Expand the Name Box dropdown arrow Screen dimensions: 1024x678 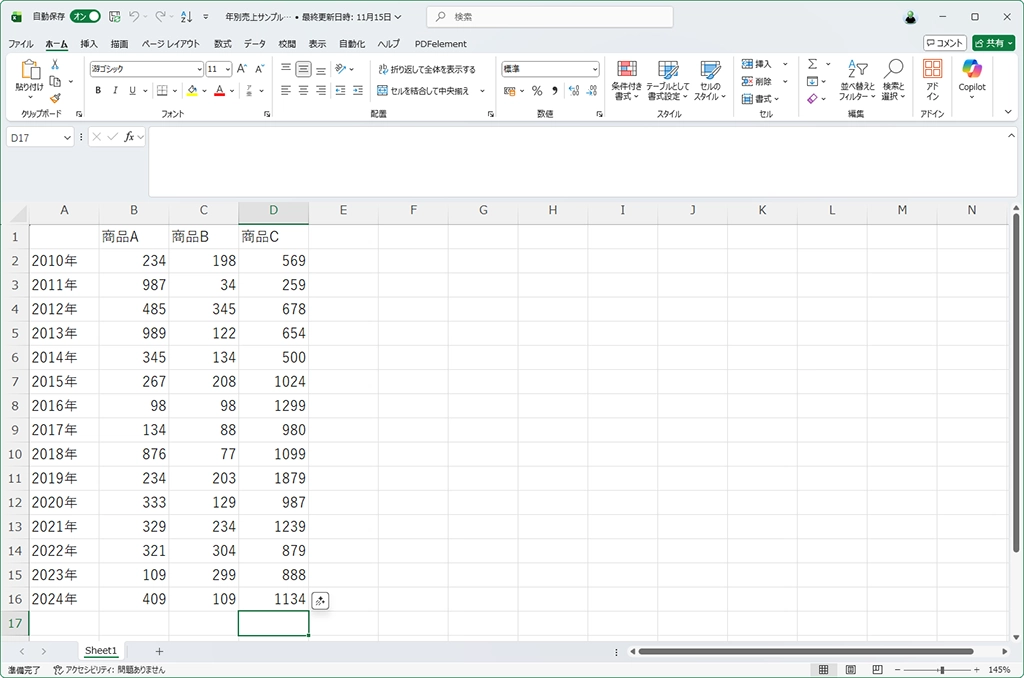click(67, 137)
